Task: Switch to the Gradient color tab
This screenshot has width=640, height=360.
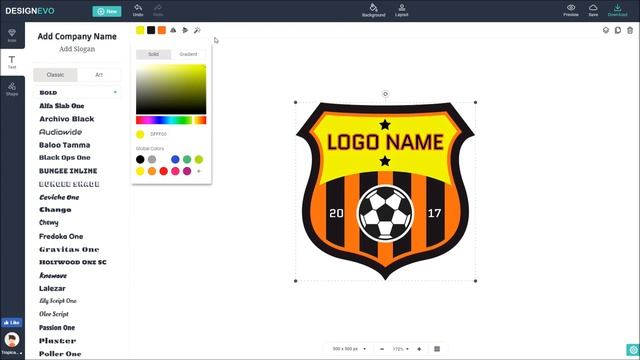Action: (x=188, y=54)
